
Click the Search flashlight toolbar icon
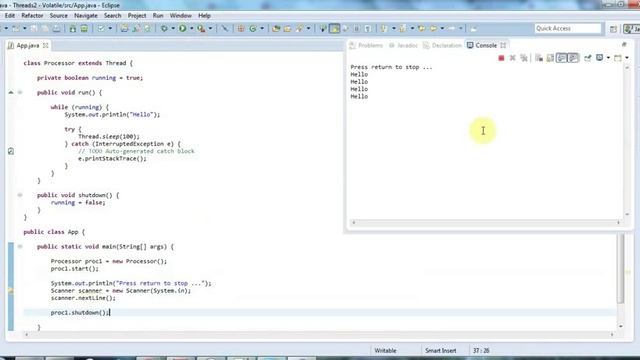pyautogui.click(x=300, y=28)
